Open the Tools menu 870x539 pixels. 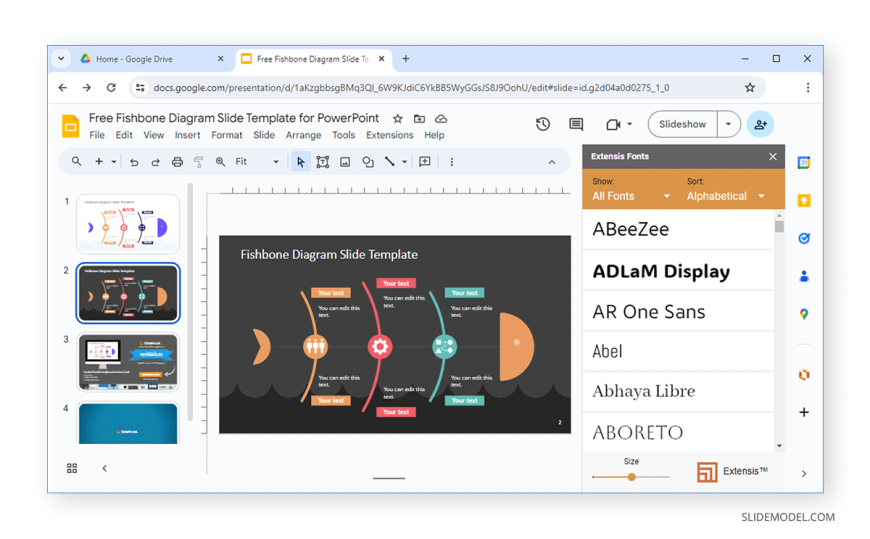click(x=343, y=135)
